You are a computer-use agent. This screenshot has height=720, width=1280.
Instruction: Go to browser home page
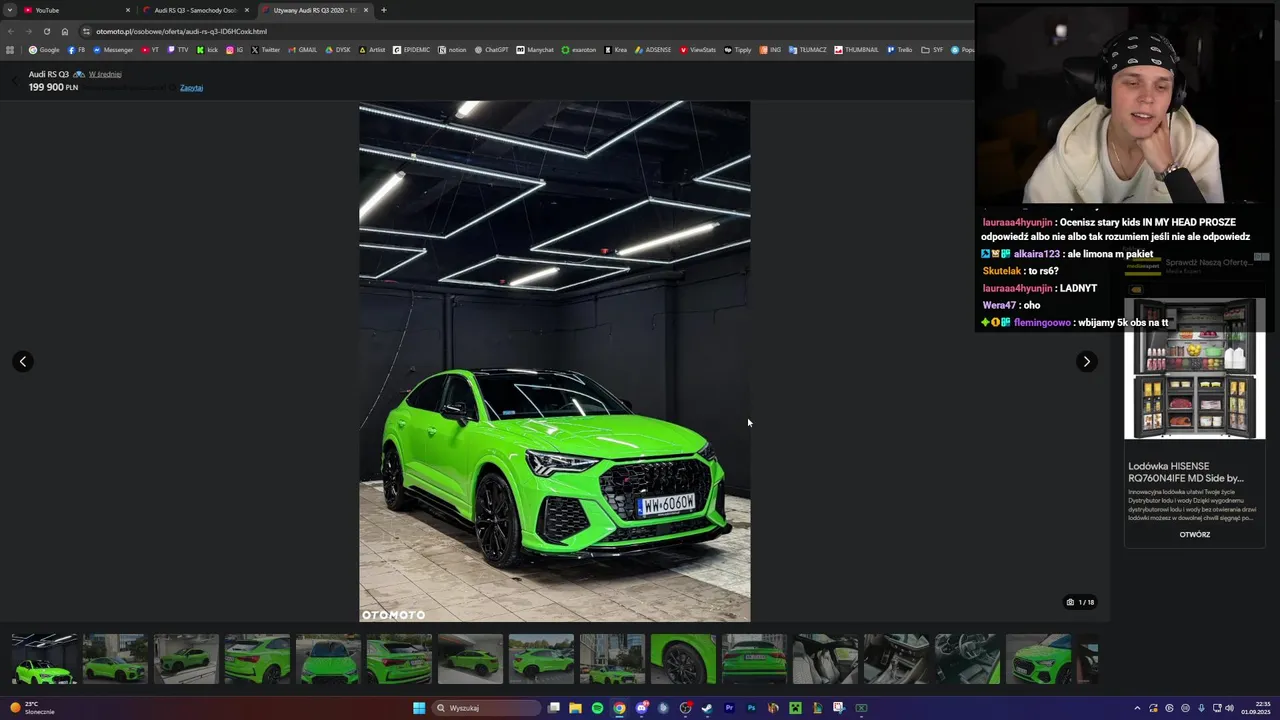[x=65, y=31]
